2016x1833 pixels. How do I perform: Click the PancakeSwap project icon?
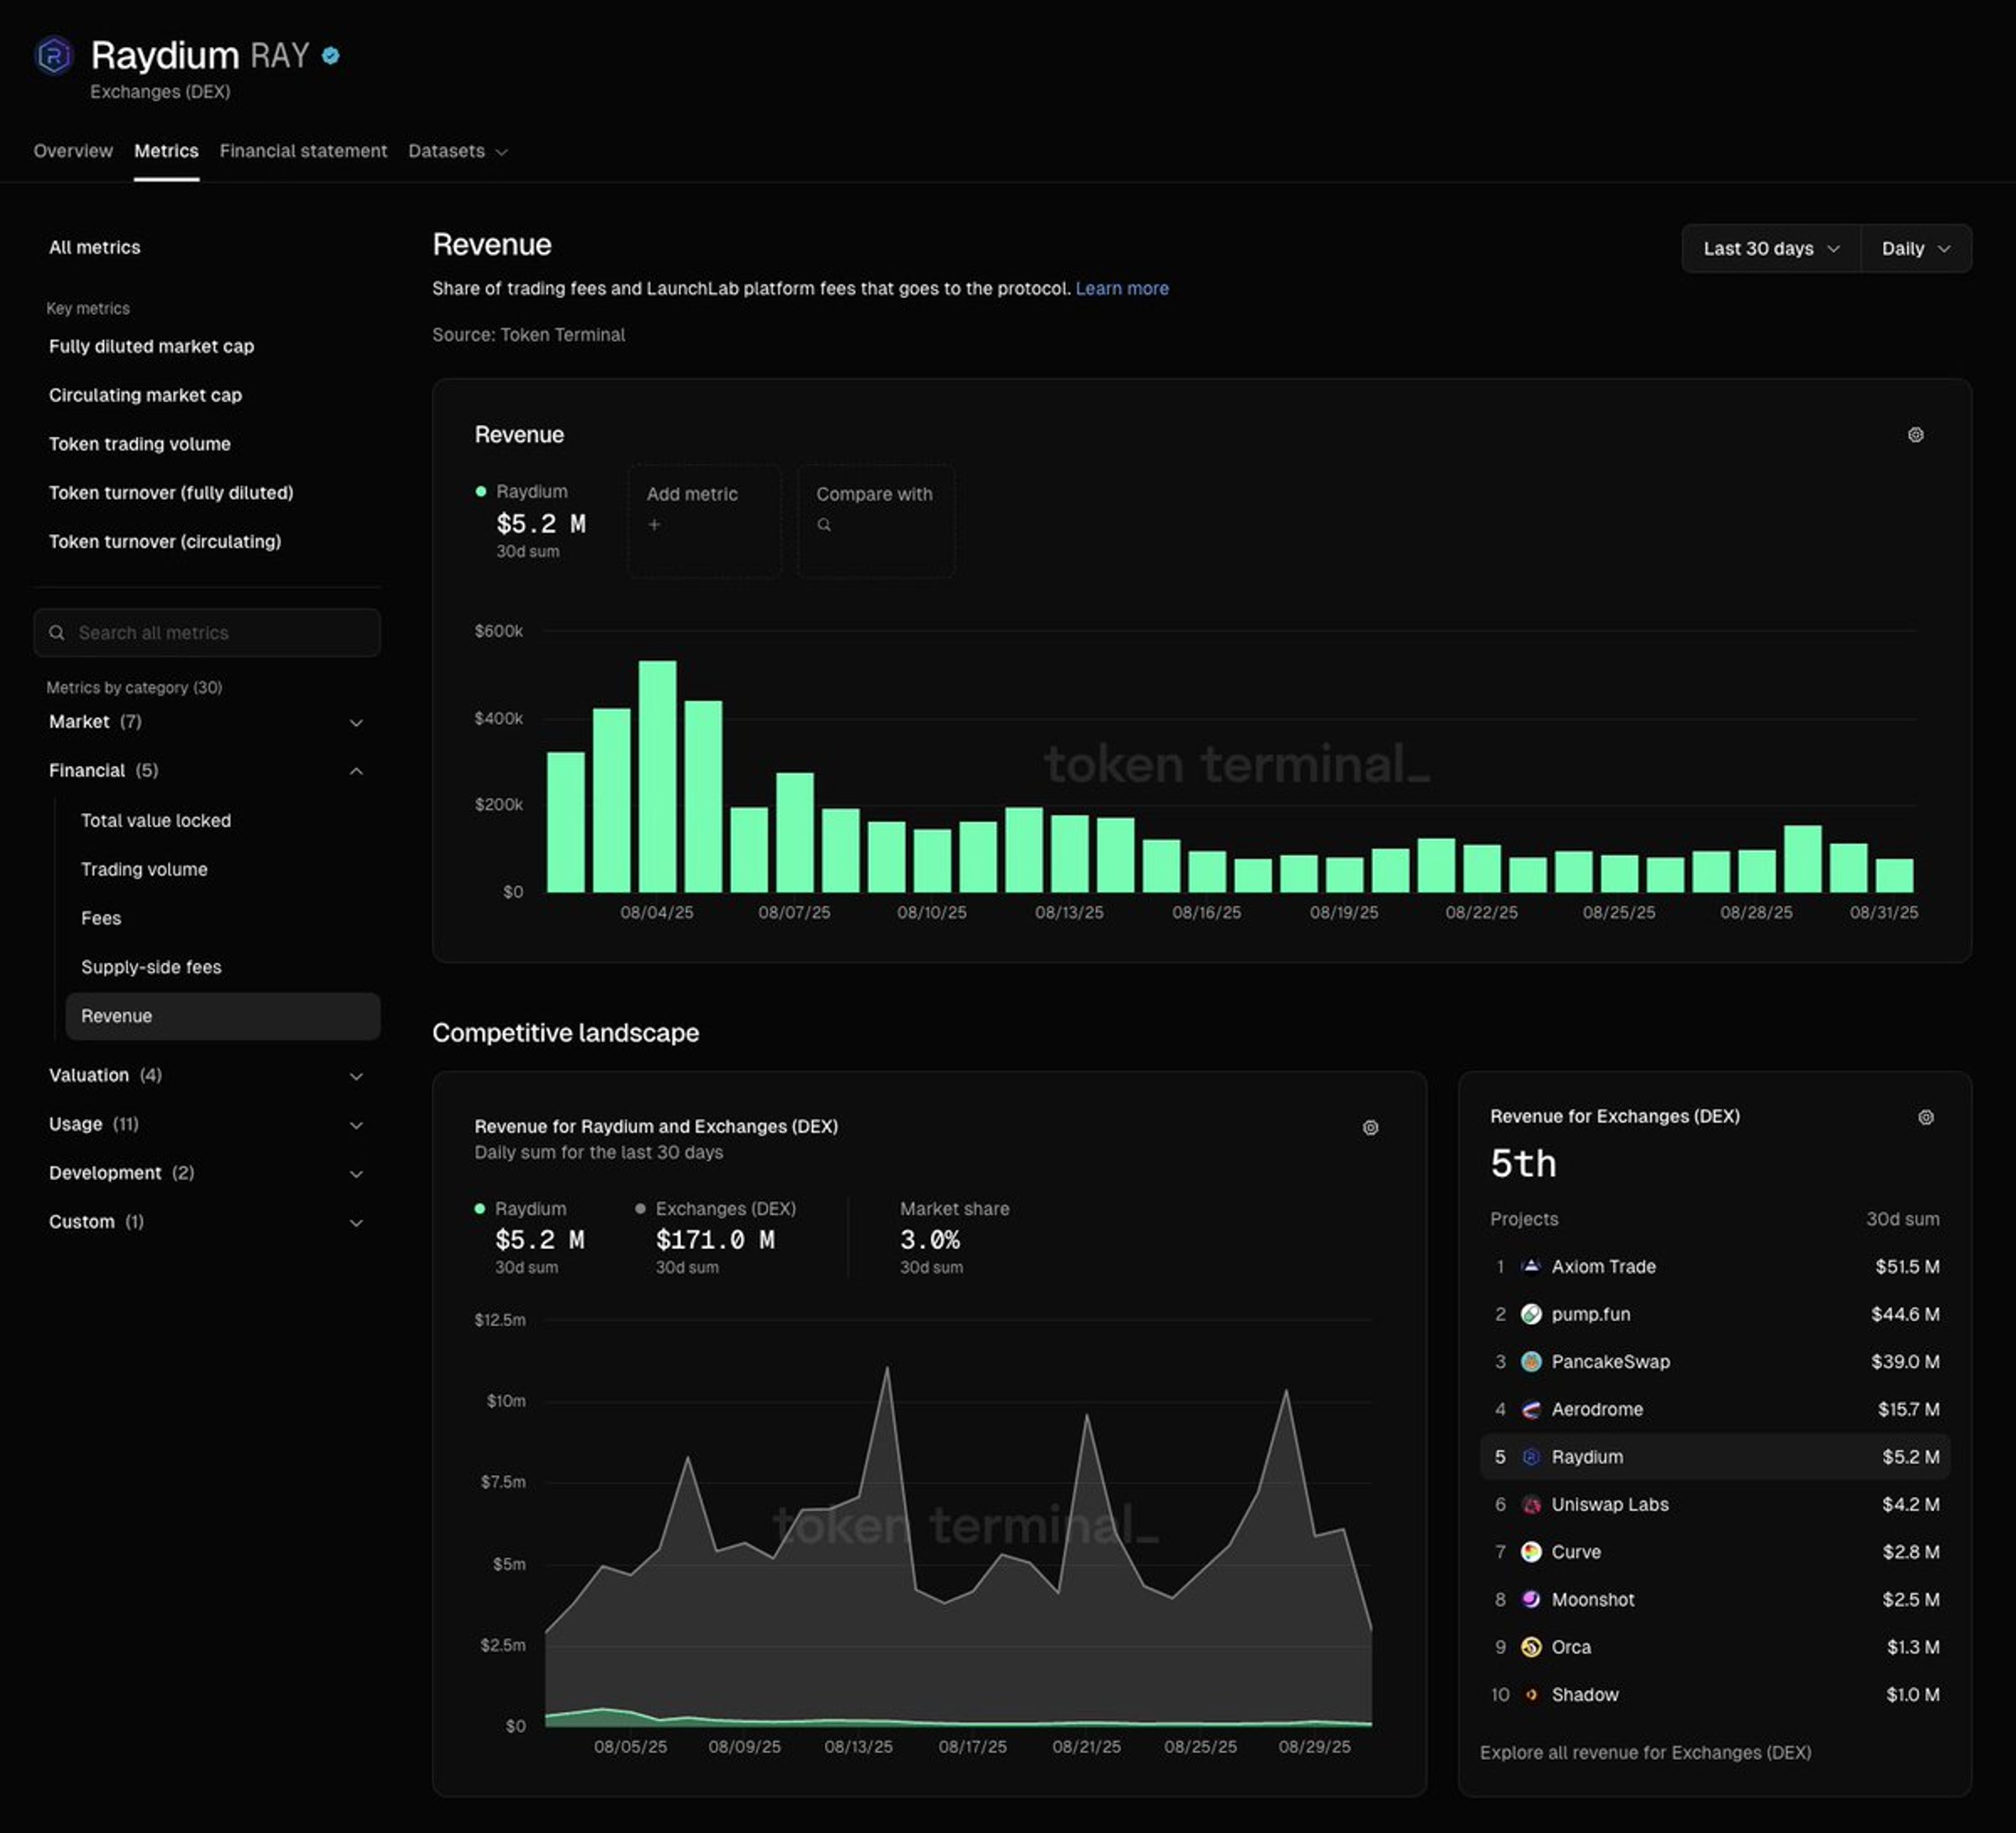click(x=1531, y=1361)
